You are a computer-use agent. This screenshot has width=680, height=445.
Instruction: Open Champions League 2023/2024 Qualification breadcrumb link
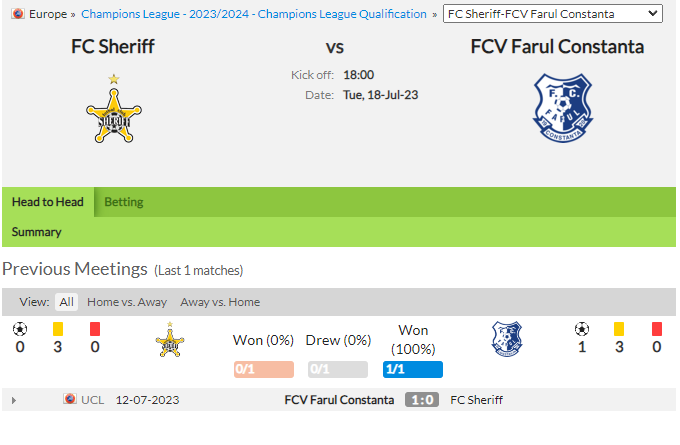tap(254, 14)
